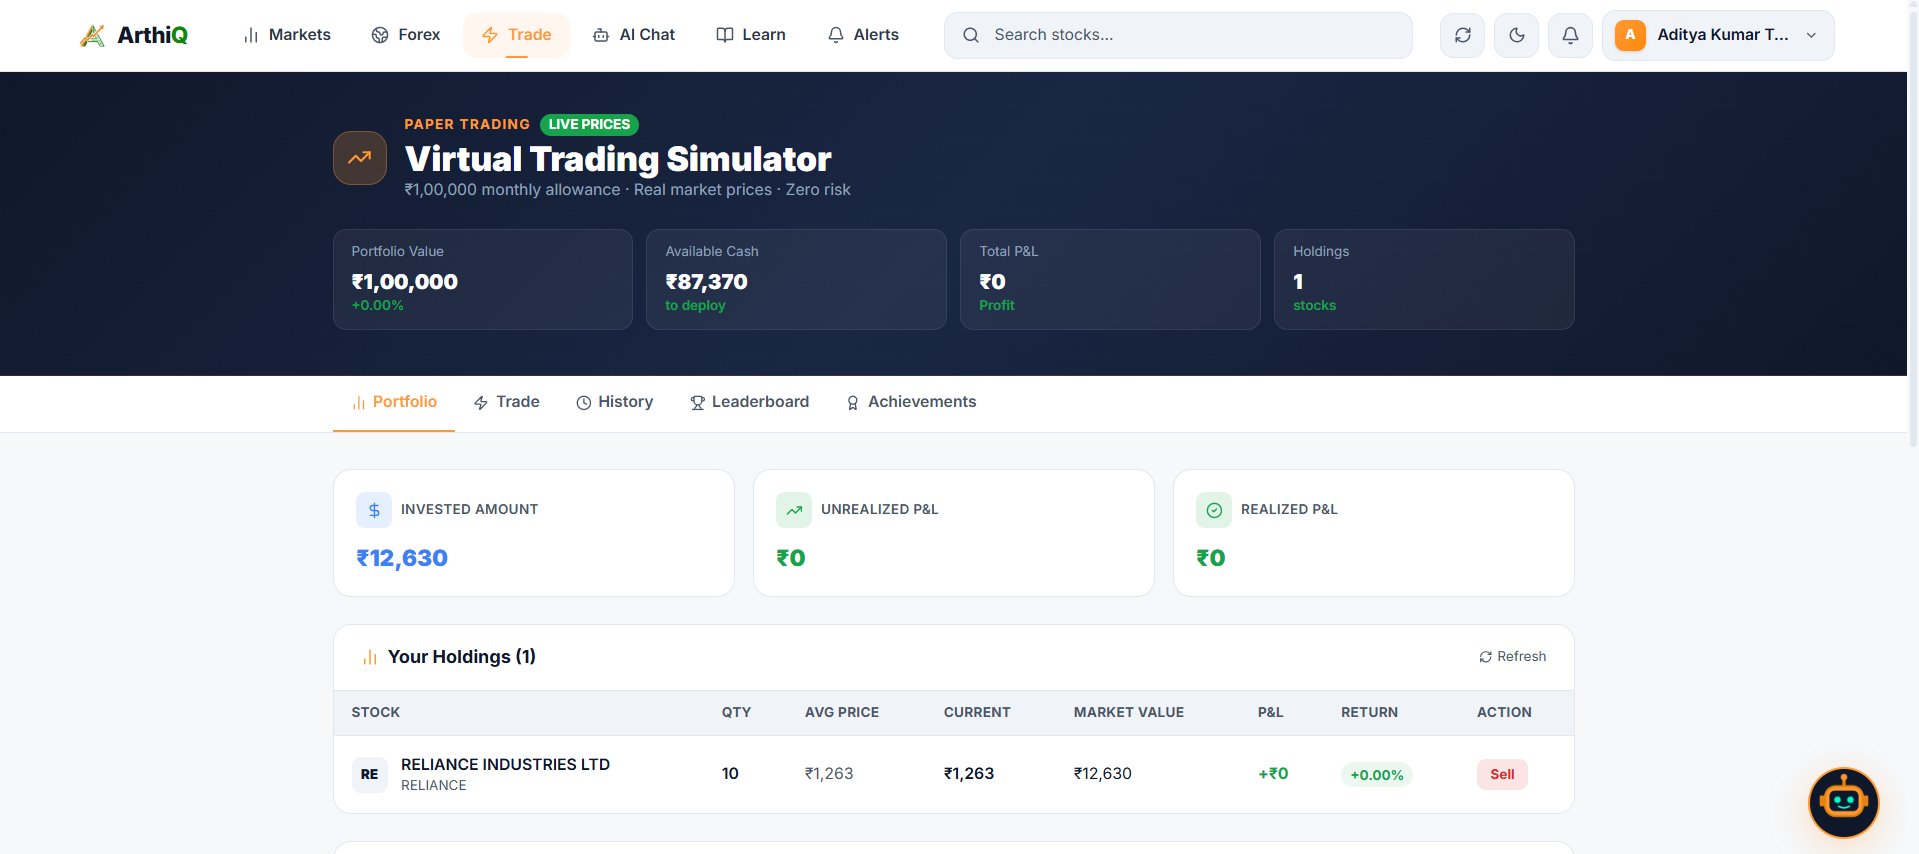Switch to the Portfolio tab
Viewport: 1919px width, 854px height.
[x=394, y=402]
